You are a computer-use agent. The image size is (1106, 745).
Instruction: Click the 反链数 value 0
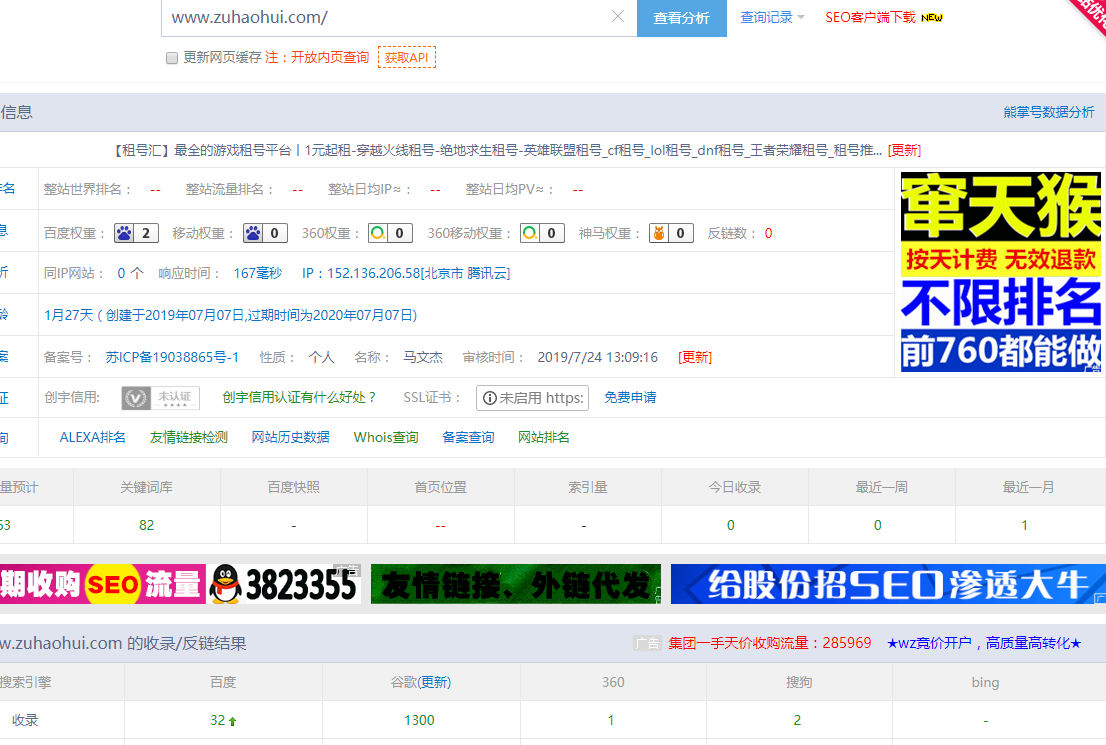(x=768, y=234)
